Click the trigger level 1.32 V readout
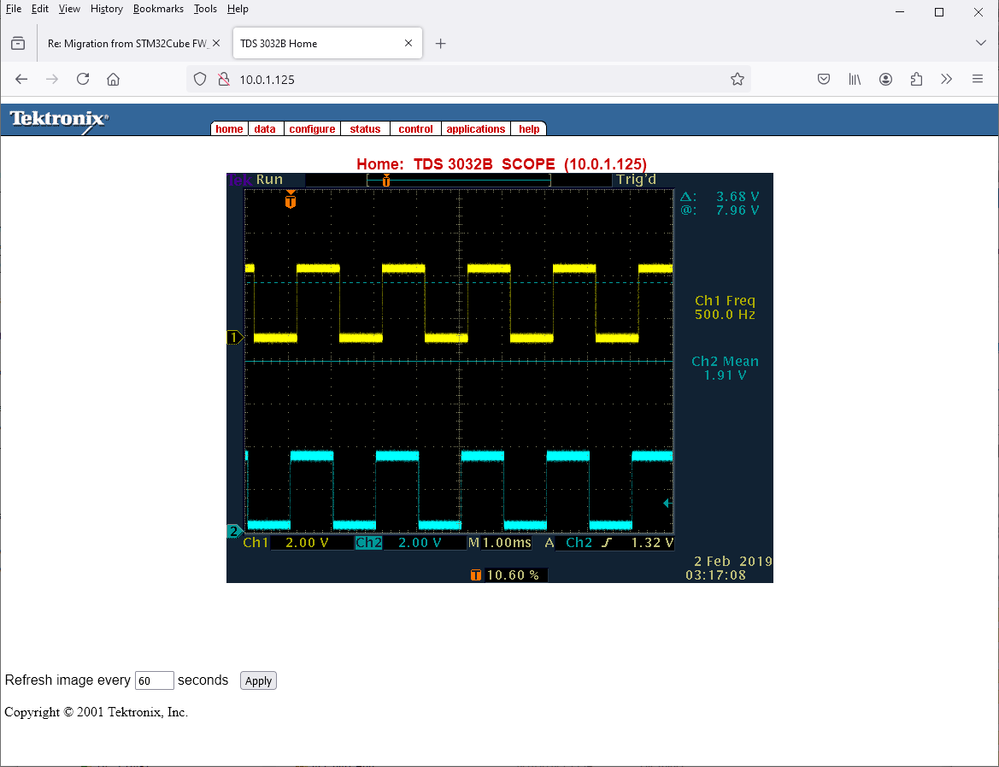 pos(651,543)
